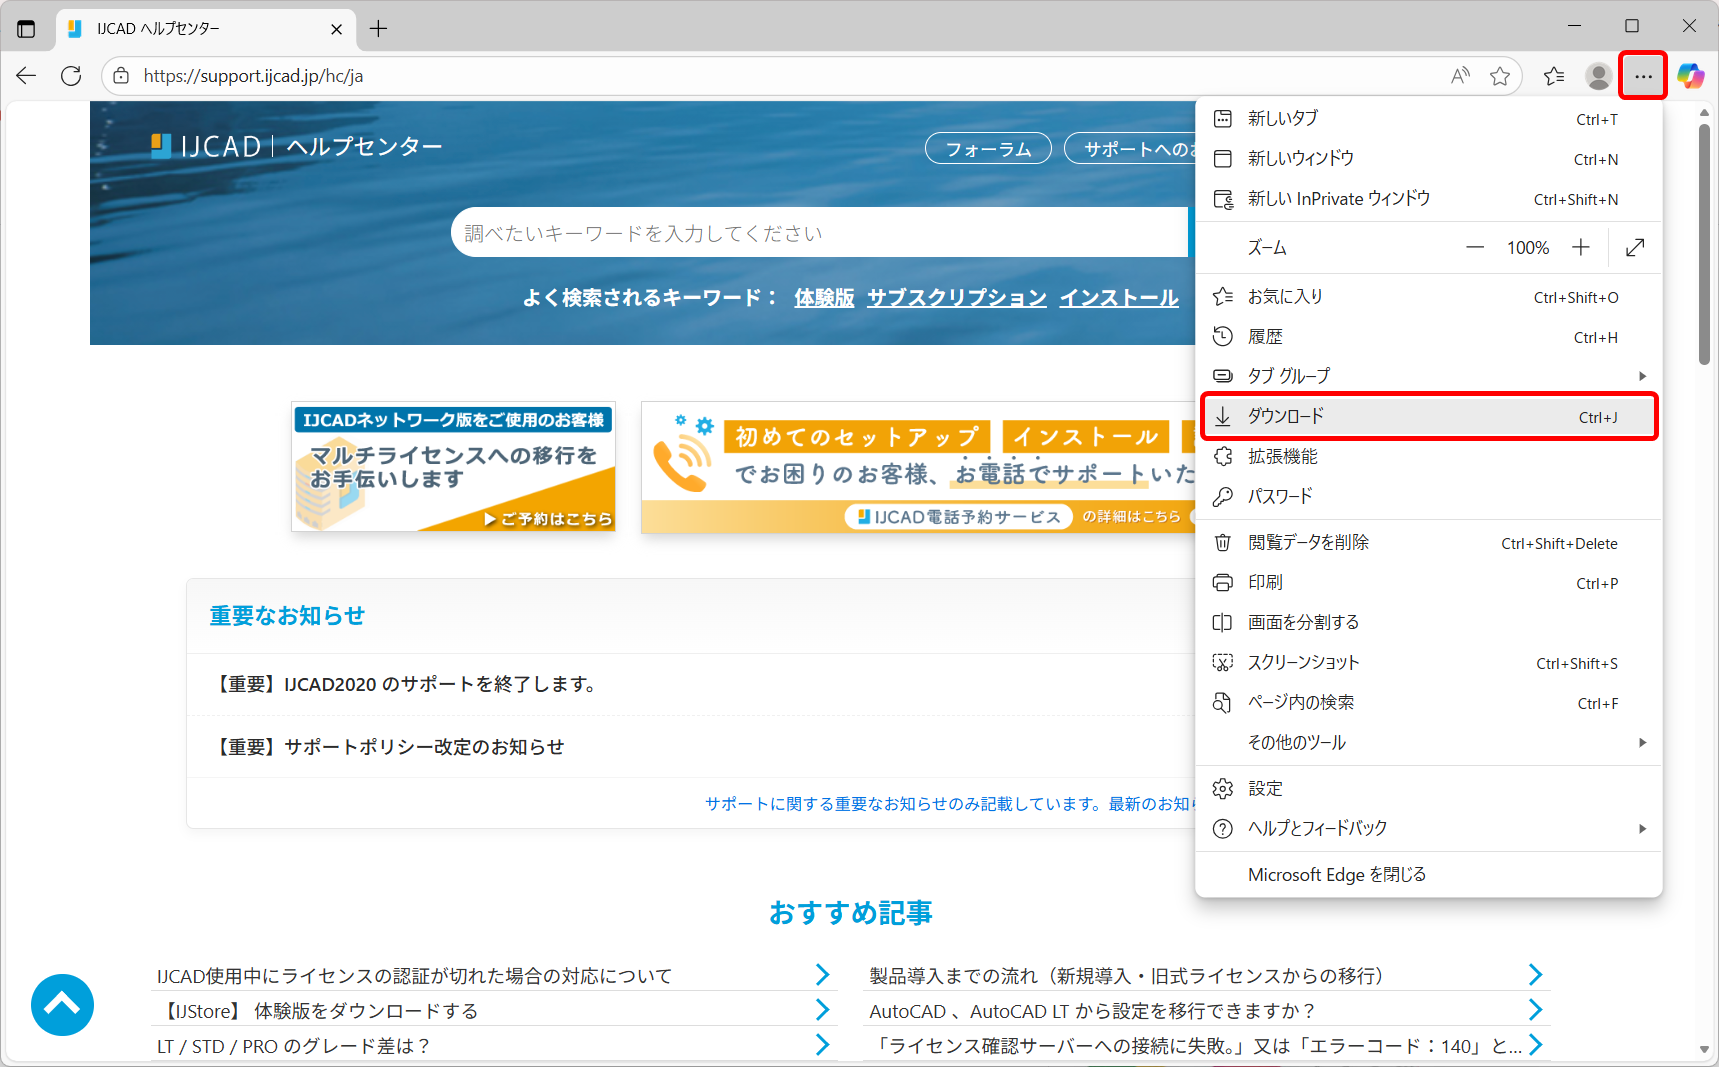Reload the current page
1719x1067 pixels.
pos(70,75)
